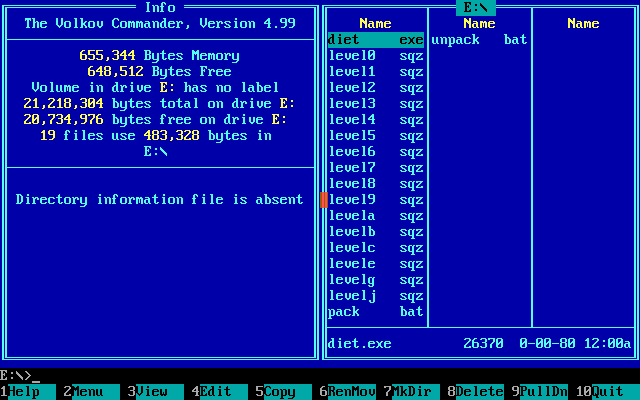Click the E:\ panel title tab

pyautogui.click(x=476, y=7)
